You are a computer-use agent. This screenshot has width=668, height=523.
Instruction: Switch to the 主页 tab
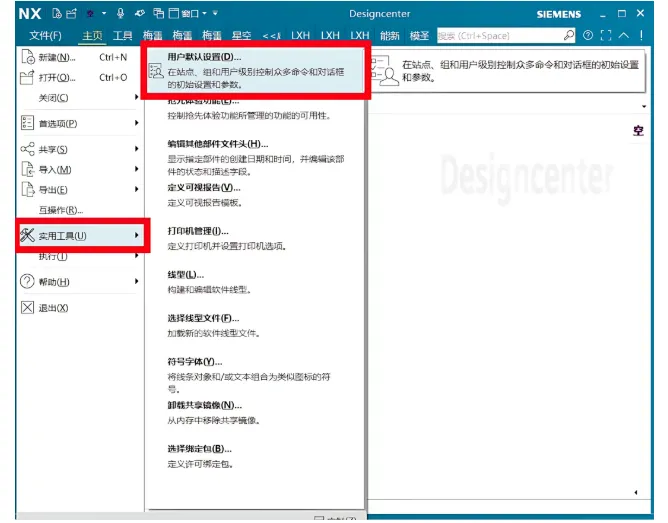(x=92, y=35)
